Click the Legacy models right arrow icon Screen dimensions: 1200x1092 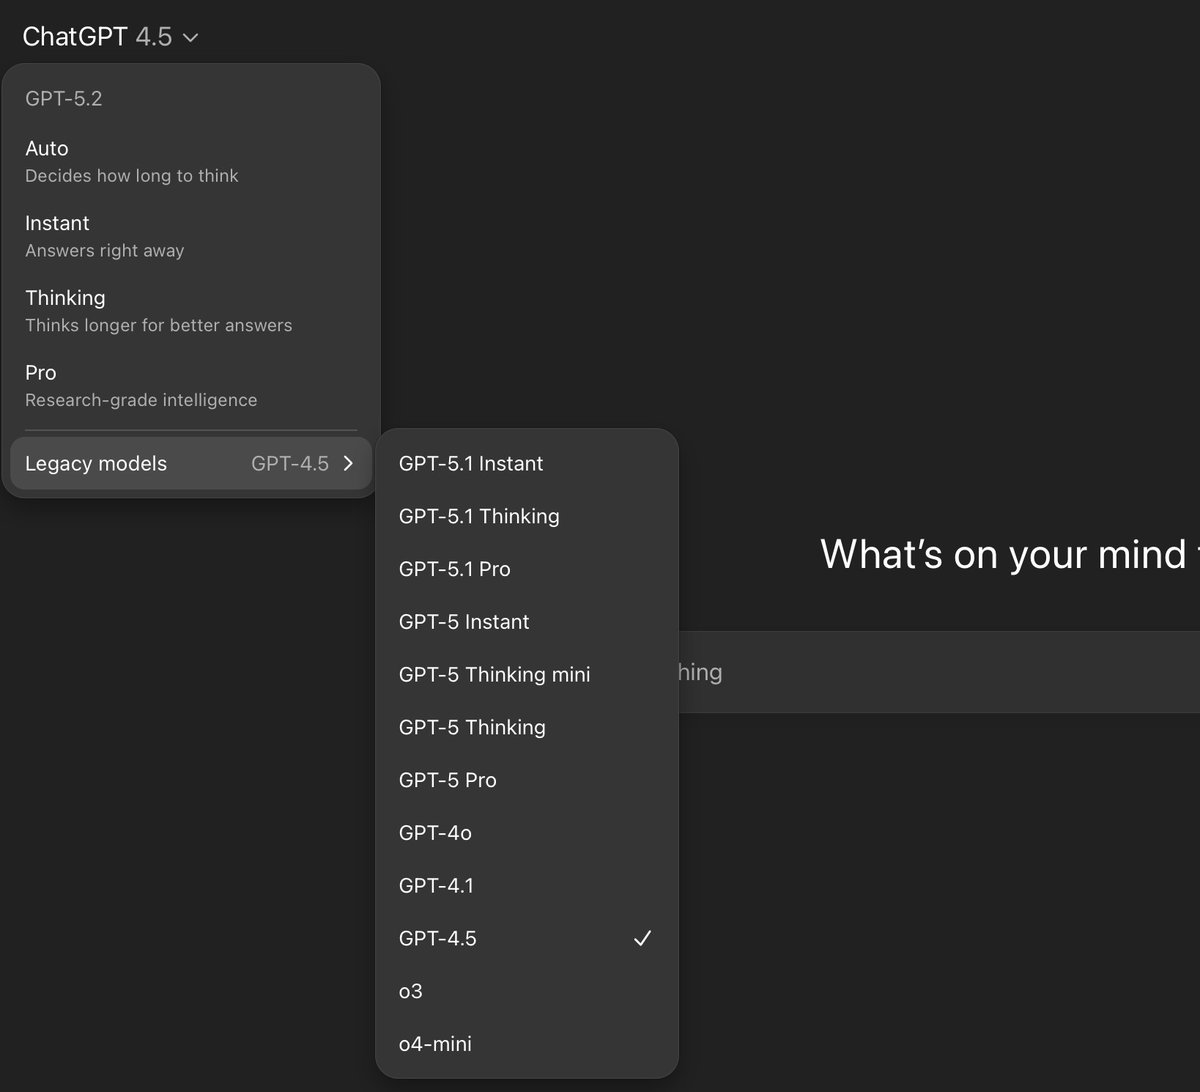coord(348,463)
